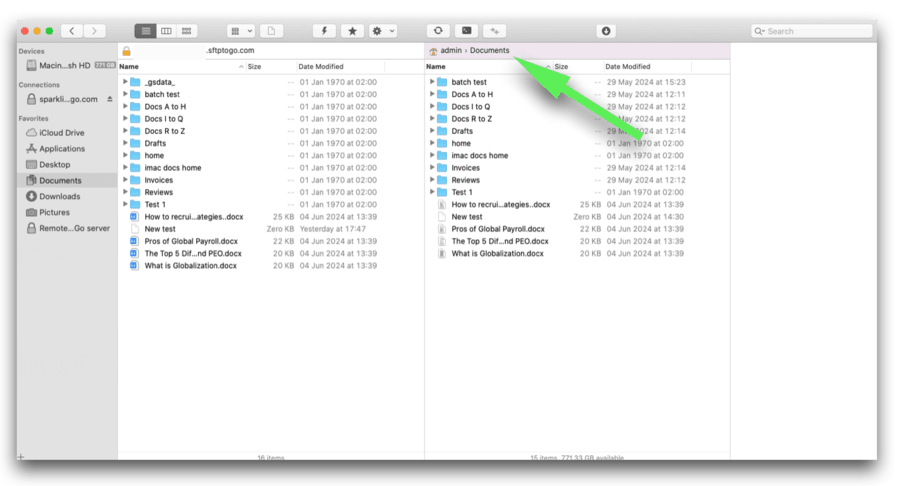Switch to column view mode
Viewport: 900px width, 486px height.
166,31
